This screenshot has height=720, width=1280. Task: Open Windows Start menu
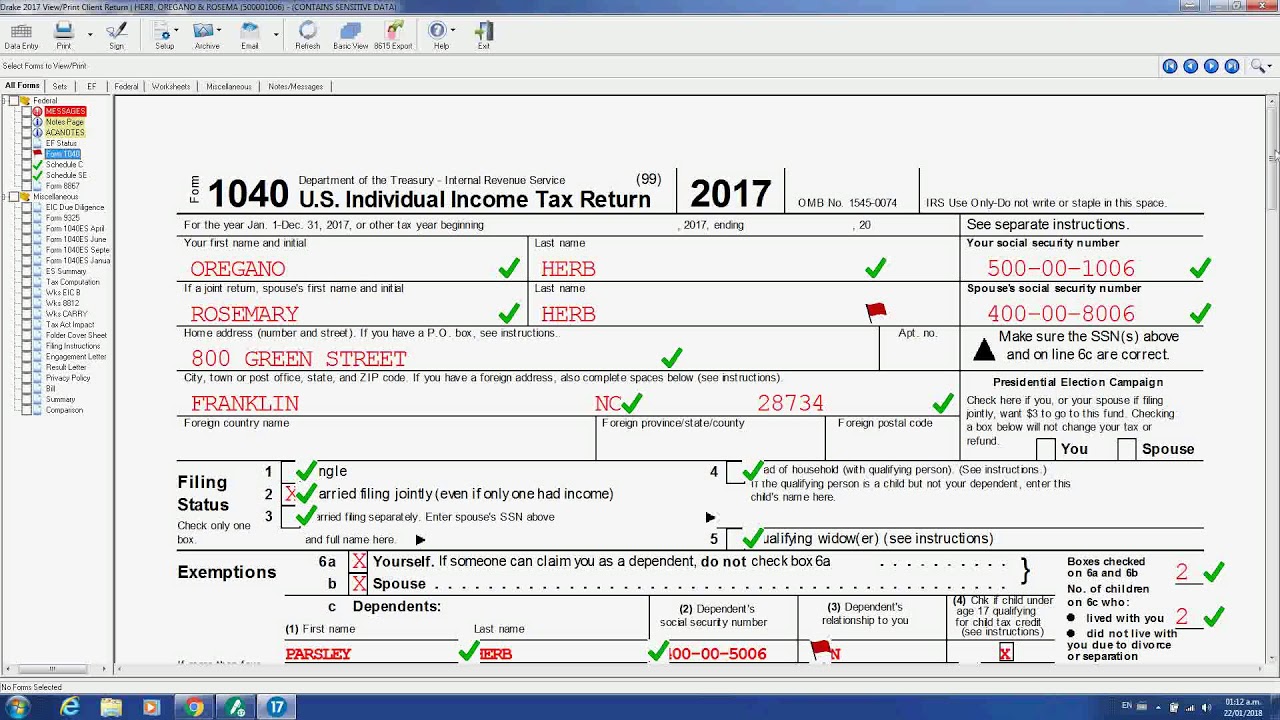tap(18, 707)
